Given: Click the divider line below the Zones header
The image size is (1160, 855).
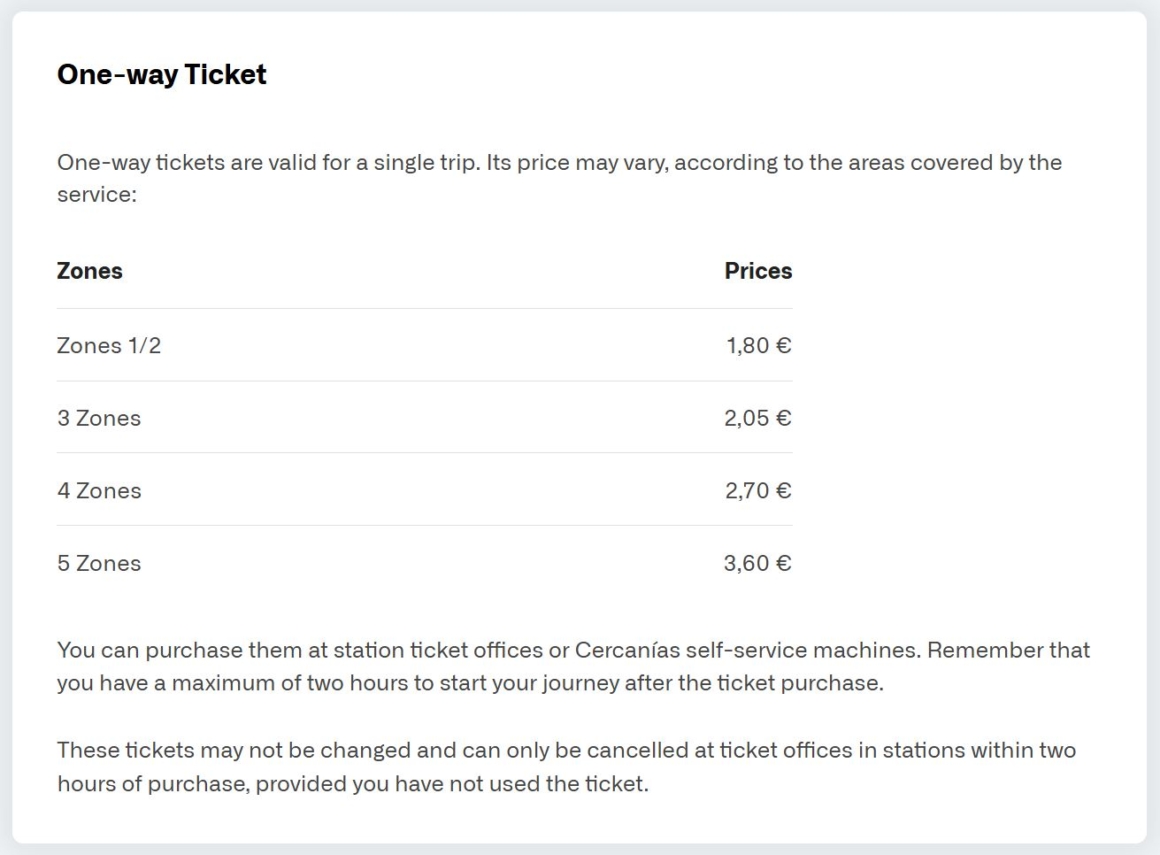Looking at the screenshot, I should (424, 309).
